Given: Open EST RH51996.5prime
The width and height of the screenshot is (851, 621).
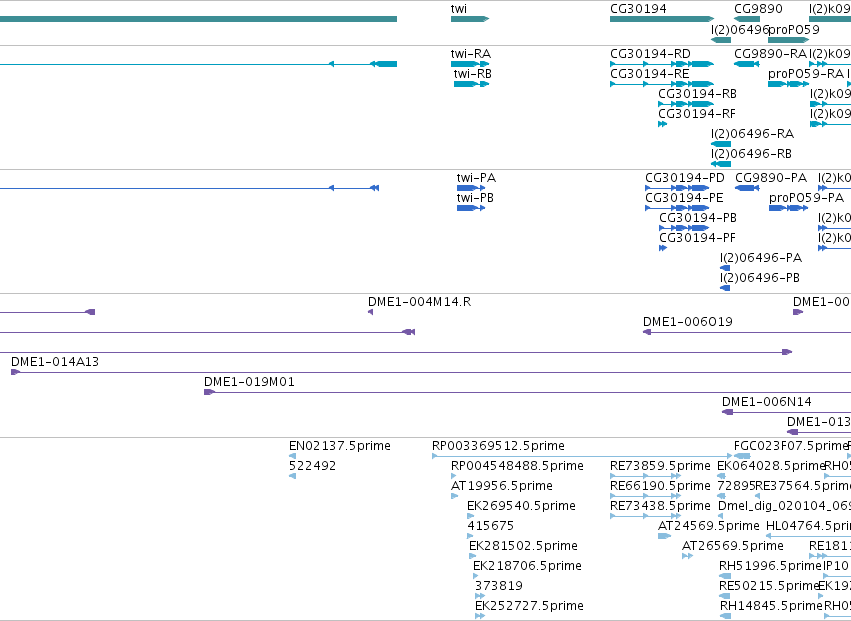Looking at the screenshot, I should (770, 566).
